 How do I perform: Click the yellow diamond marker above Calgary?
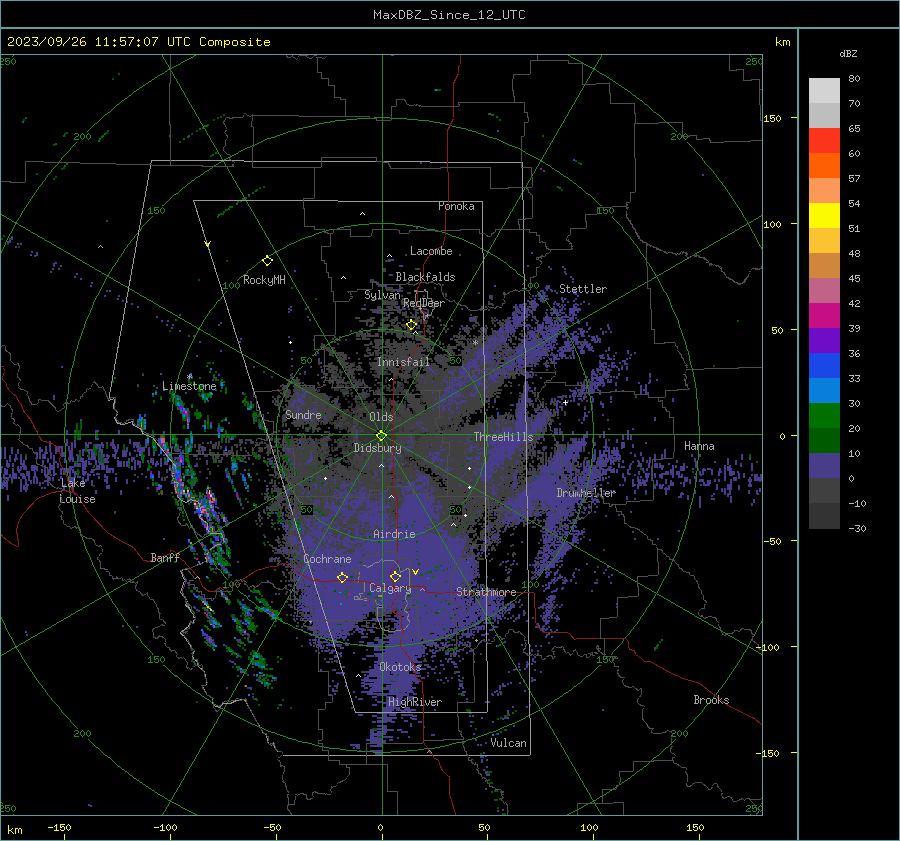click(x=395, y=576)
